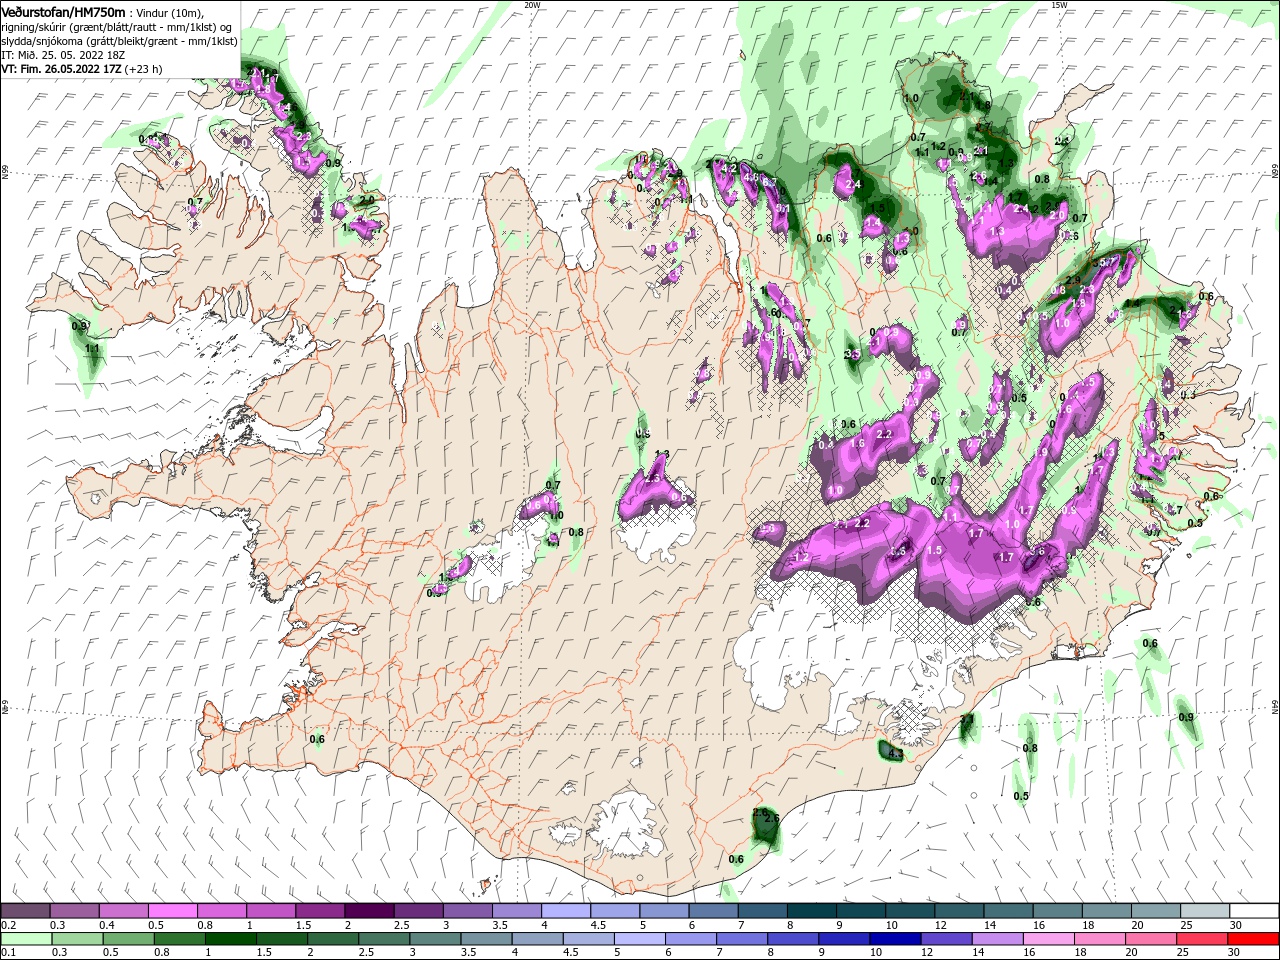Pick the deep blue 10 swatch in lower legend row
The height and width of the screenshot is (960, 1280).
pos(895,938)
